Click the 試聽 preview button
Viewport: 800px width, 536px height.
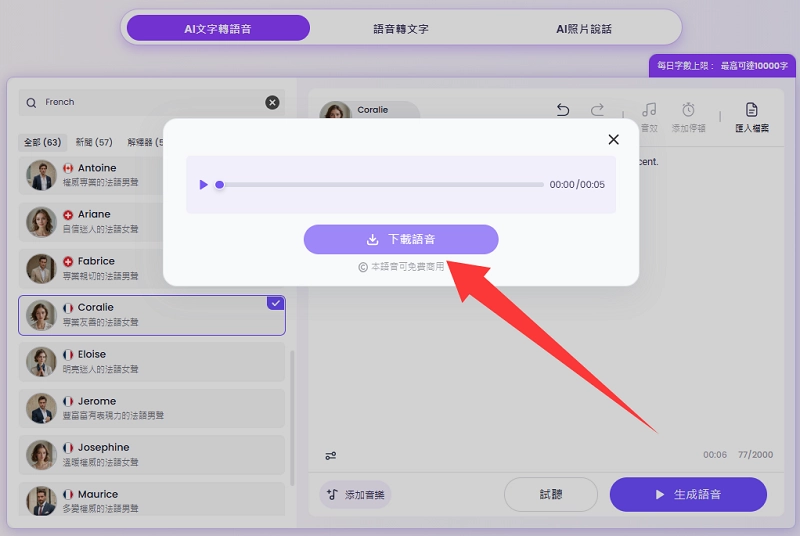(x=551, y=494)
